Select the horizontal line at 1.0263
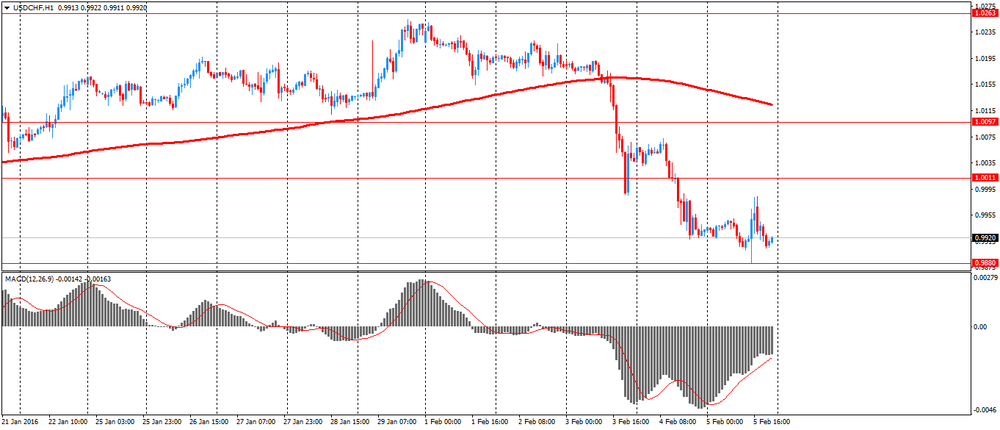1000x430 pixels. 485,12
